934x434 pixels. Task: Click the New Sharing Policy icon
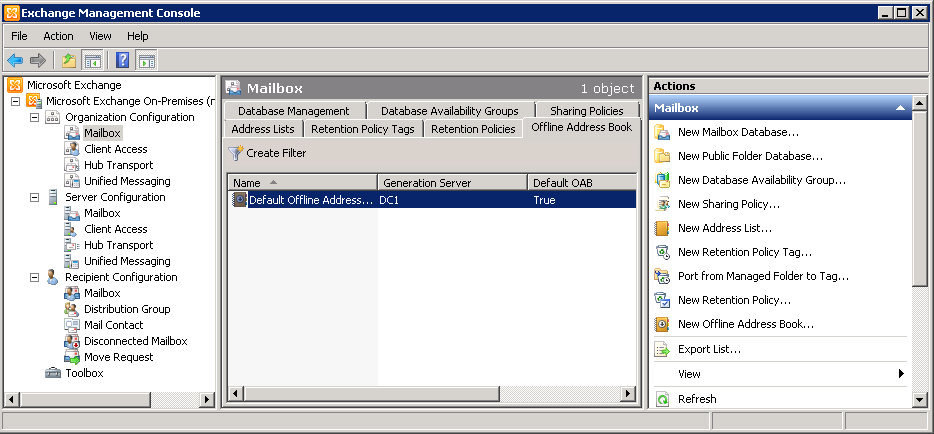tap(662, 204)
